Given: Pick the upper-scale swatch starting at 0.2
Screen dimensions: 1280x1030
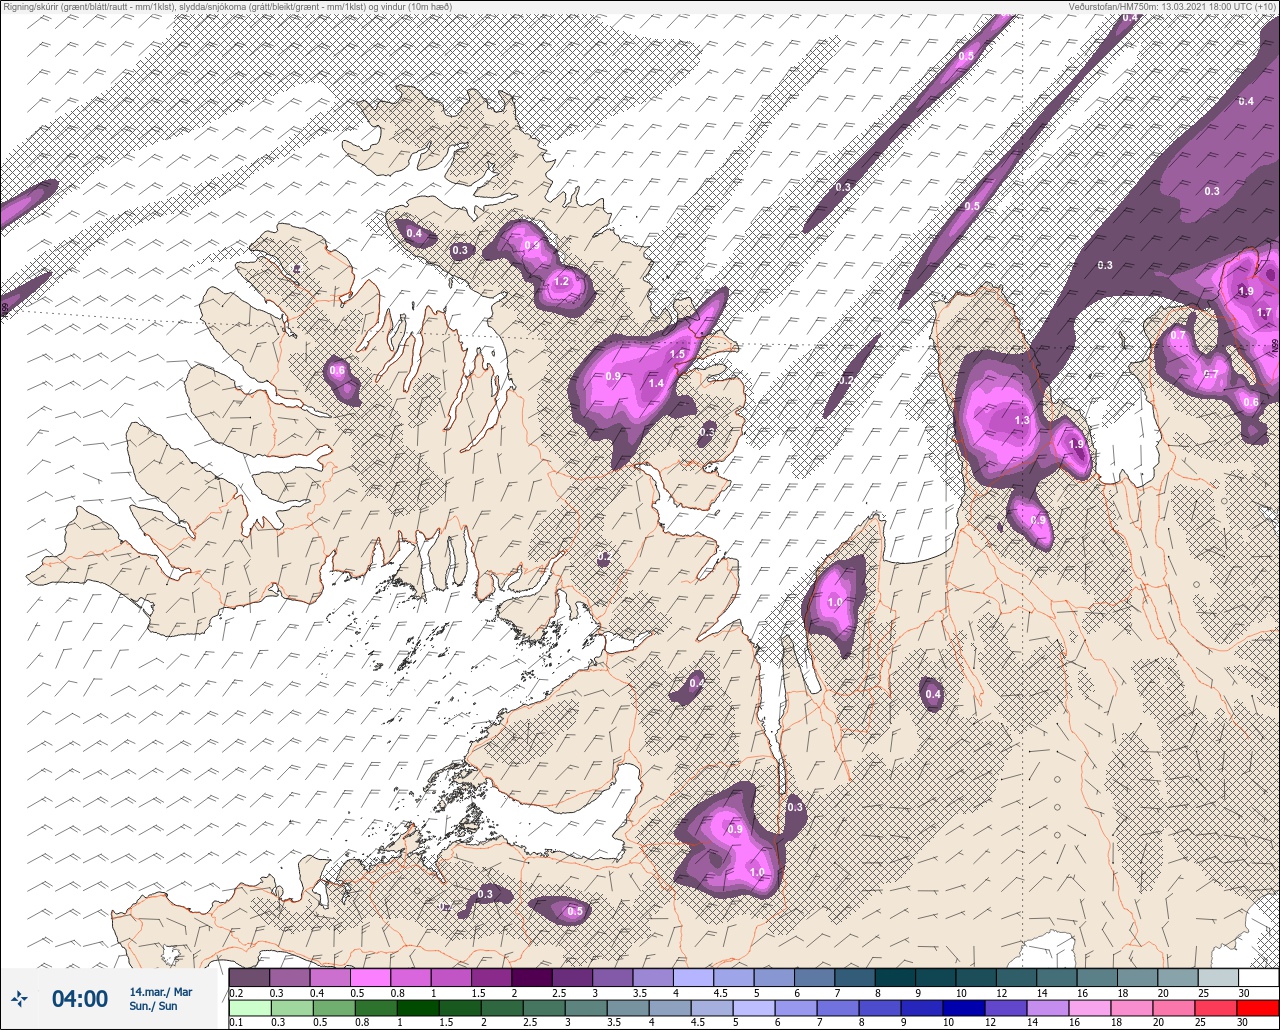Looking at the screenshot, I should [249, 977].
